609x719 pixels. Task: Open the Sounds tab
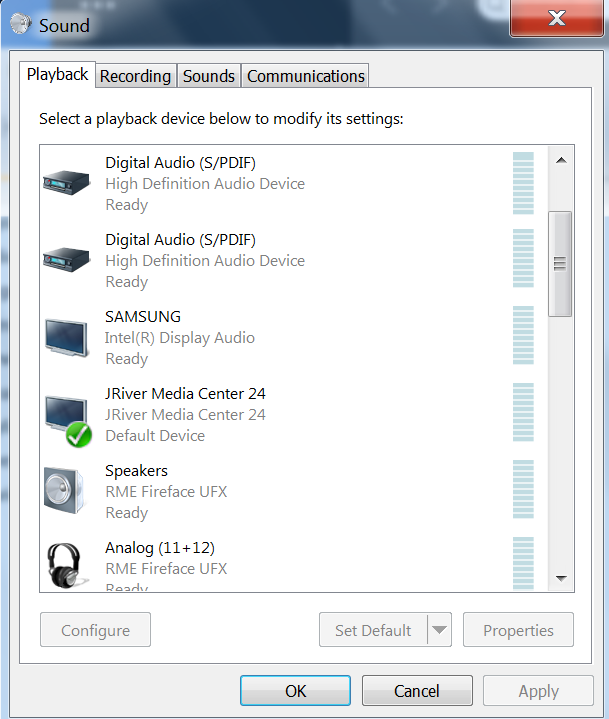[209, 76]
